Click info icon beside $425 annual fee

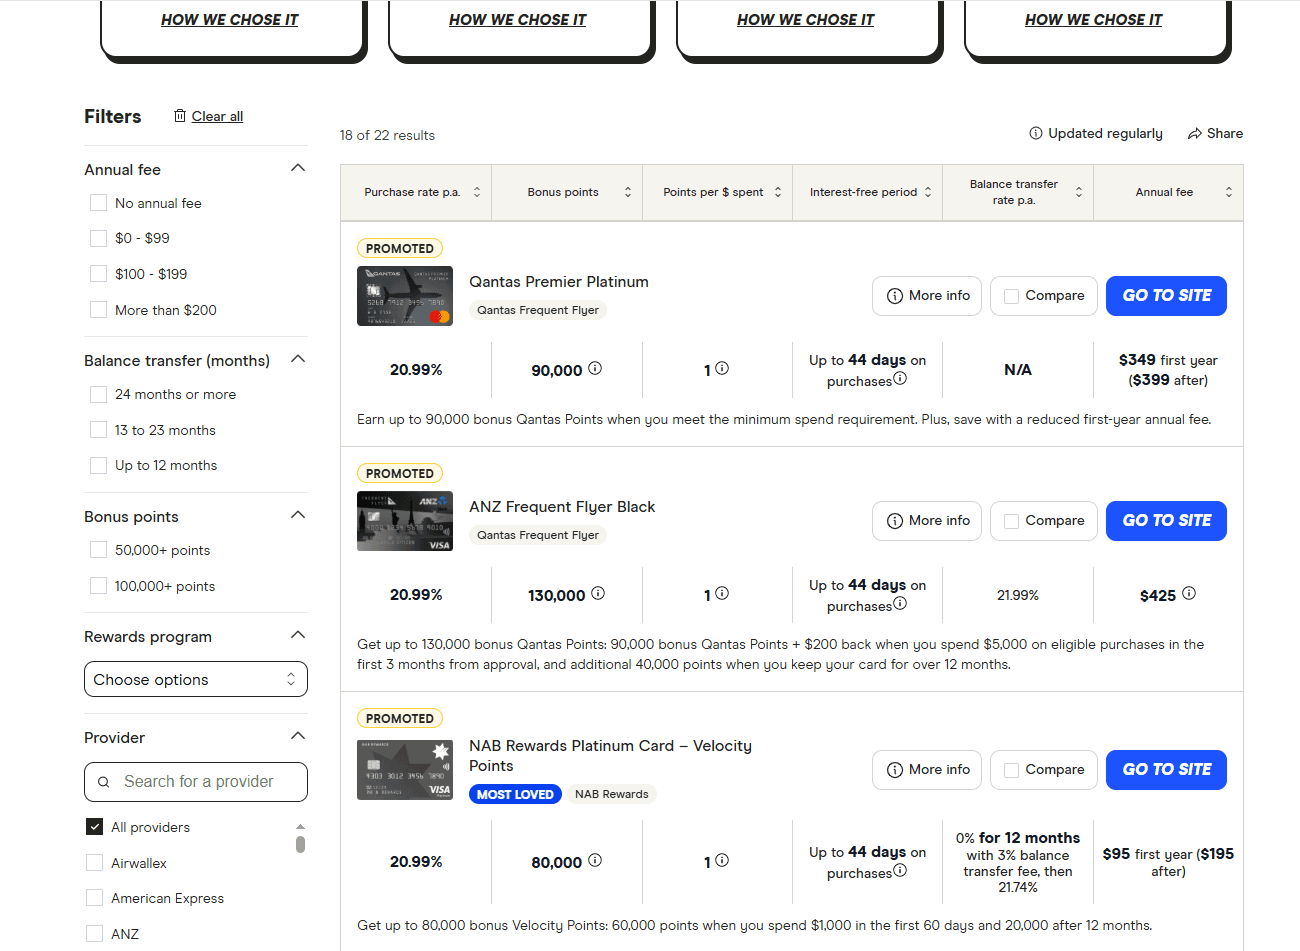[1189, 593]
